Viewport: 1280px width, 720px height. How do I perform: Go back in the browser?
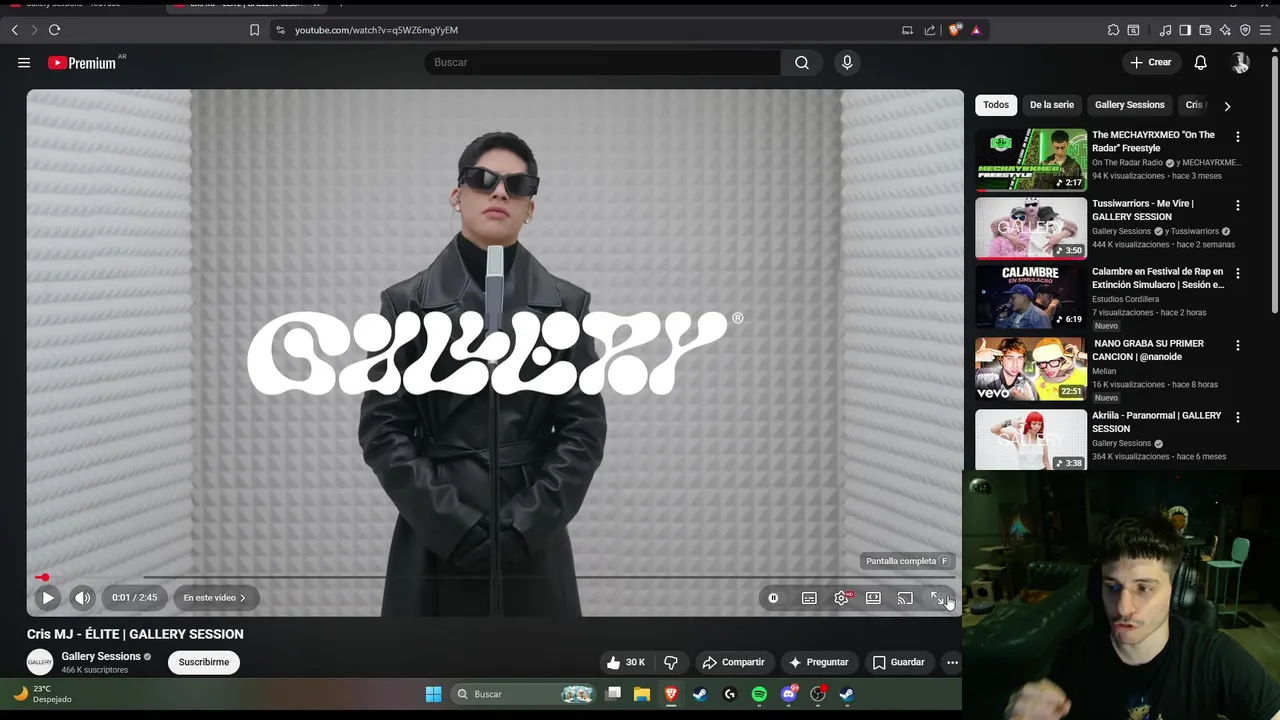click(15, 30)
